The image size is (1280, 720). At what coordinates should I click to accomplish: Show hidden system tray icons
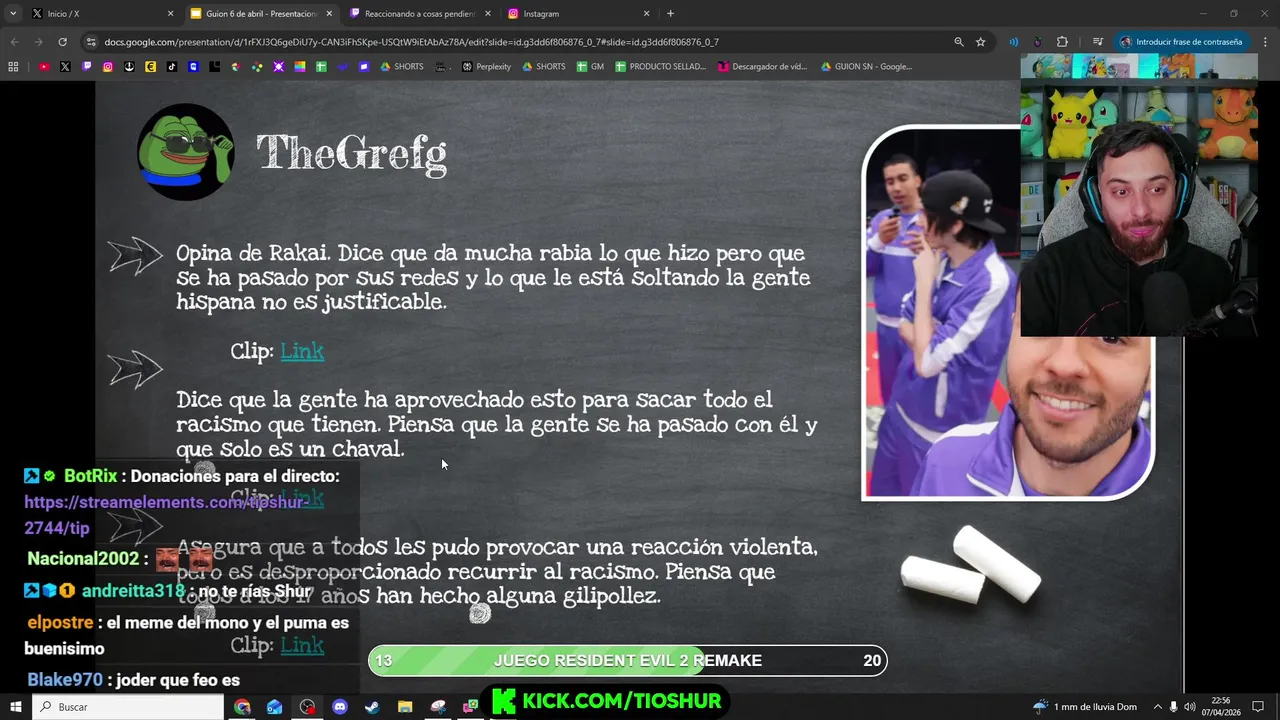click(1158, 707)
